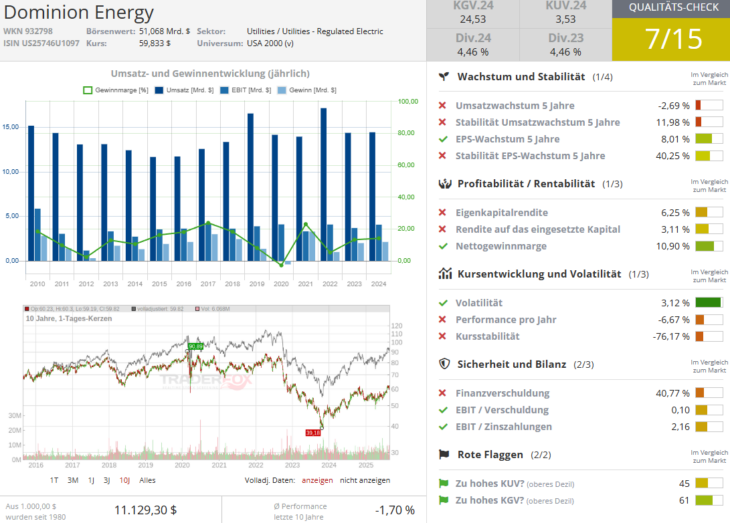
Task: Click the laurel icon beside Profitabilität / Rentabilität
Action: pos(445,184)
